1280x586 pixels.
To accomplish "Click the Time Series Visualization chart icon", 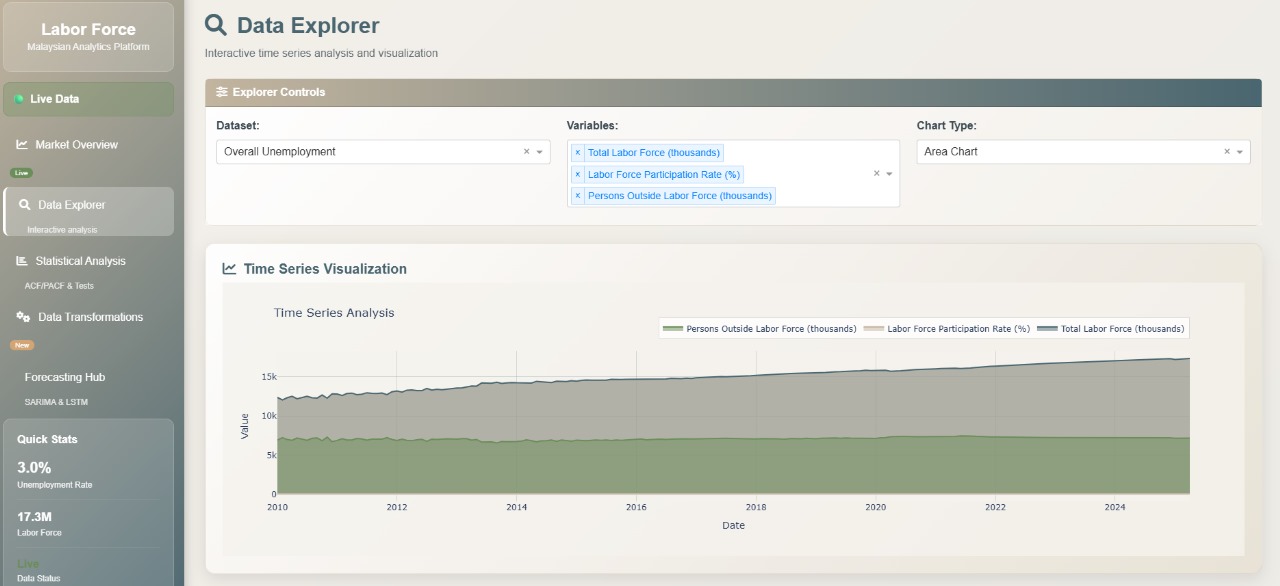I will coord(230,269).
